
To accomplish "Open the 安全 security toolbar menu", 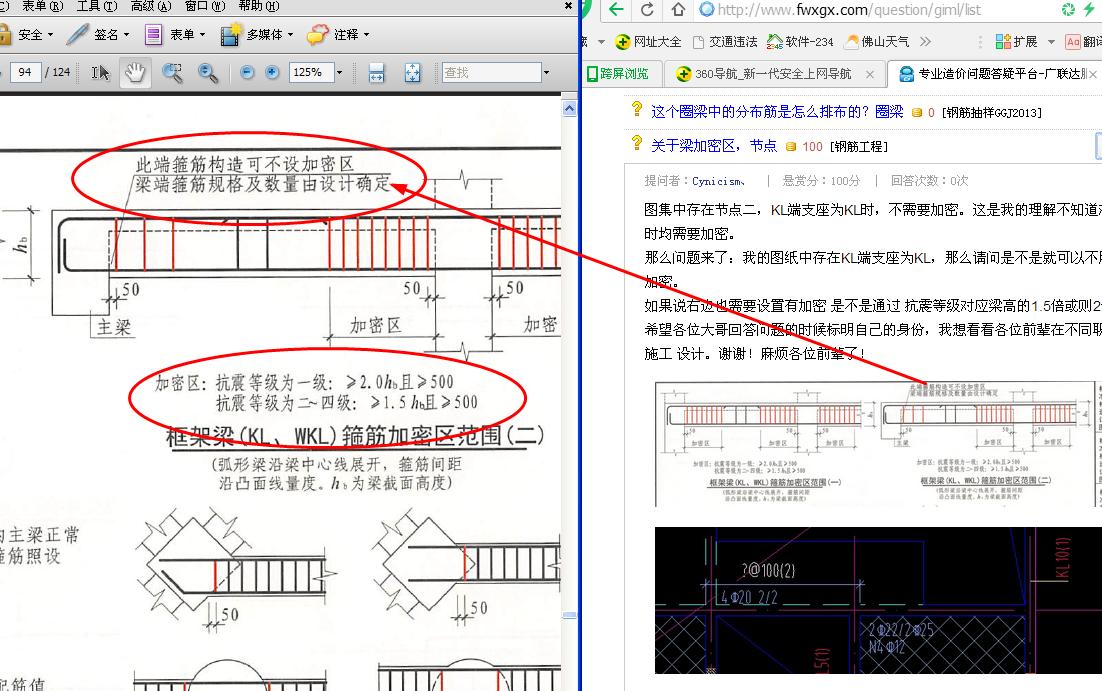I will [x=28, y=34].
